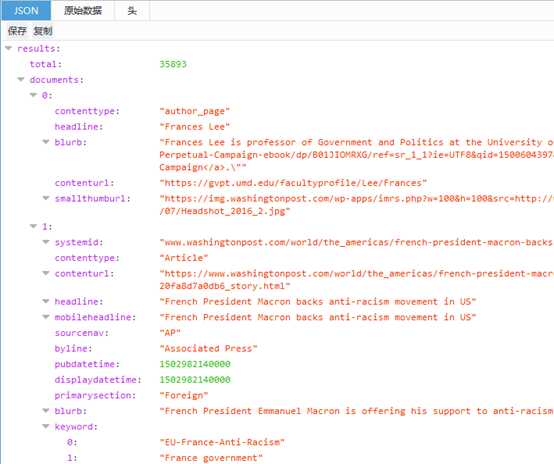554x464 pixels.
Task: Click the 保存 save button
Action: (17, 31)
